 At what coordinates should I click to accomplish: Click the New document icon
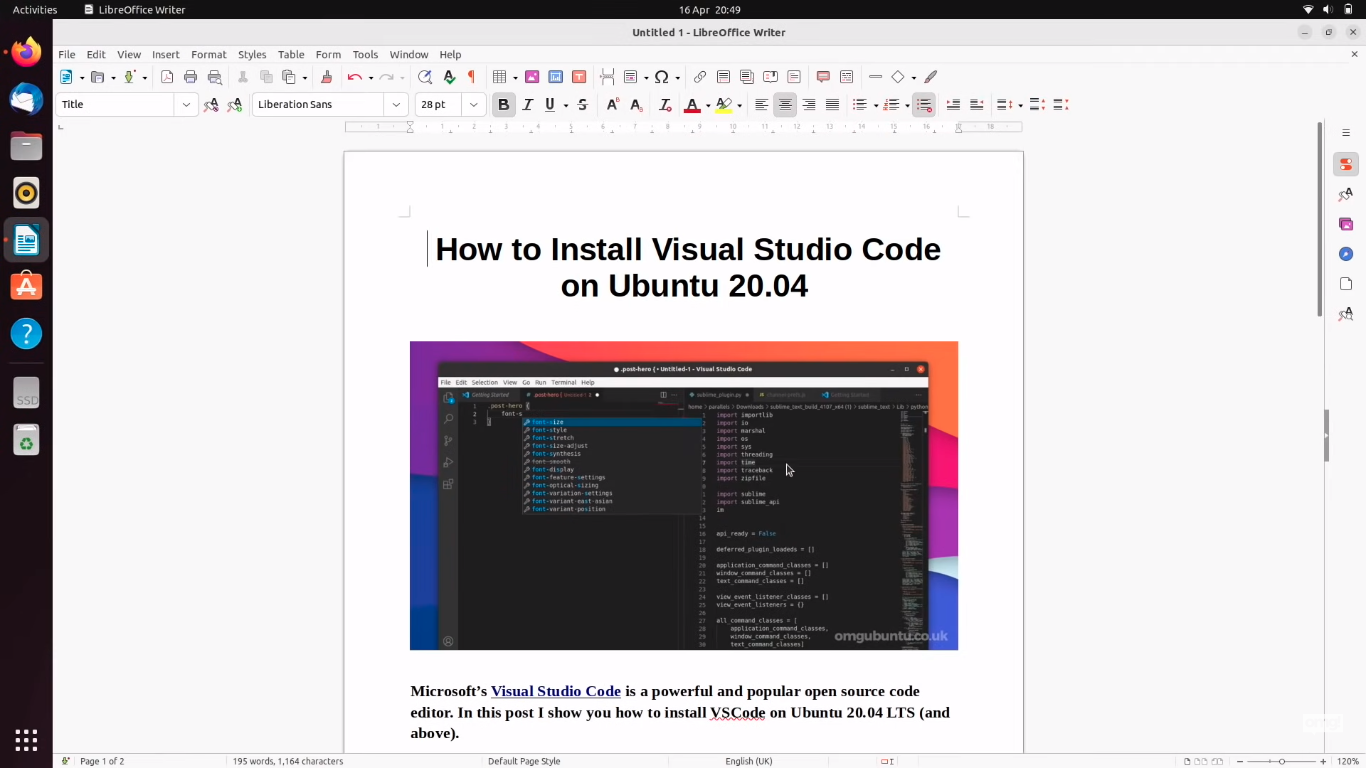[66, 77]
